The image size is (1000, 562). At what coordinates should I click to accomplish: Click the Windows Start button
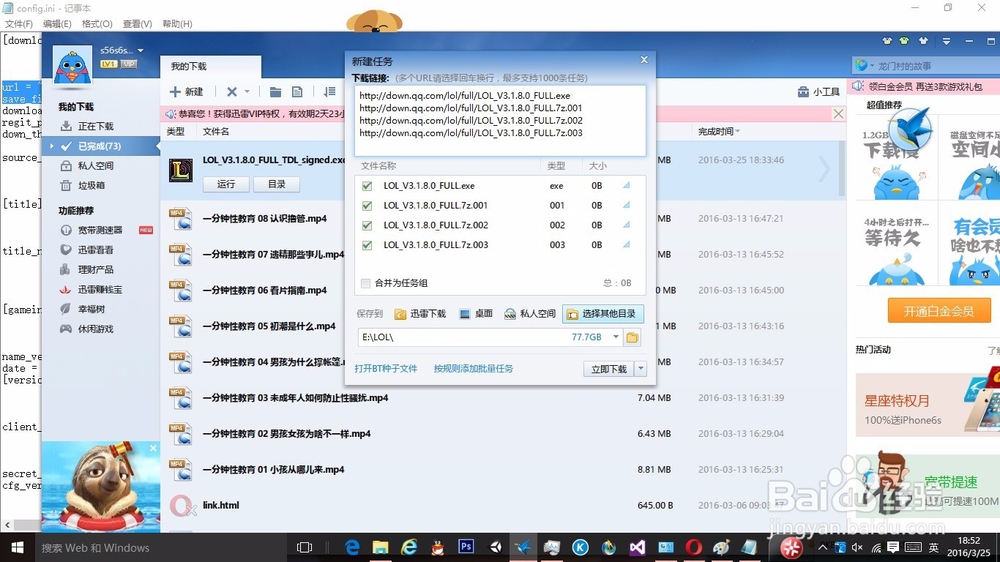18,547
